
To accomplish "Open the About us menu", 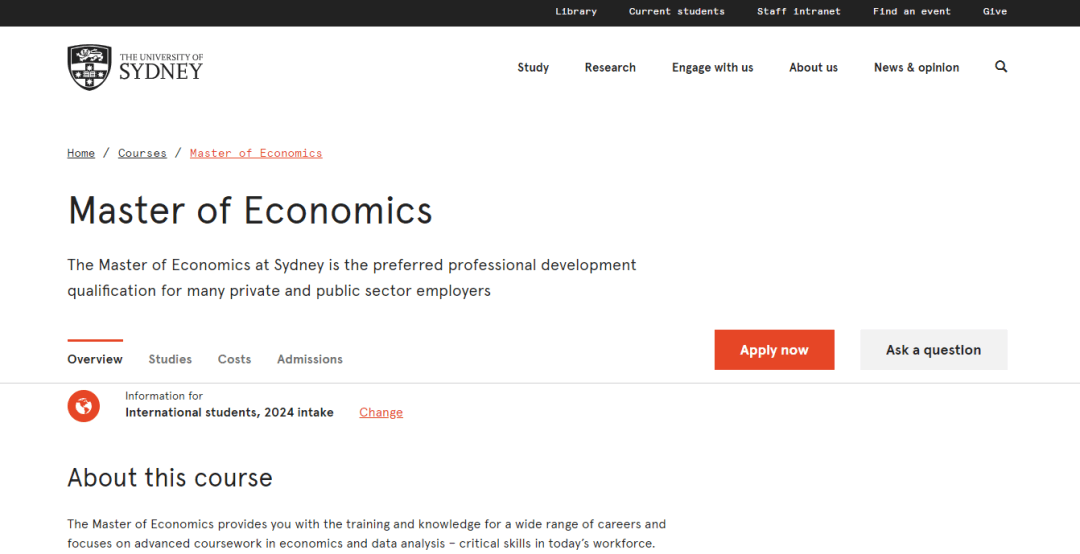I will click(813, 68).
